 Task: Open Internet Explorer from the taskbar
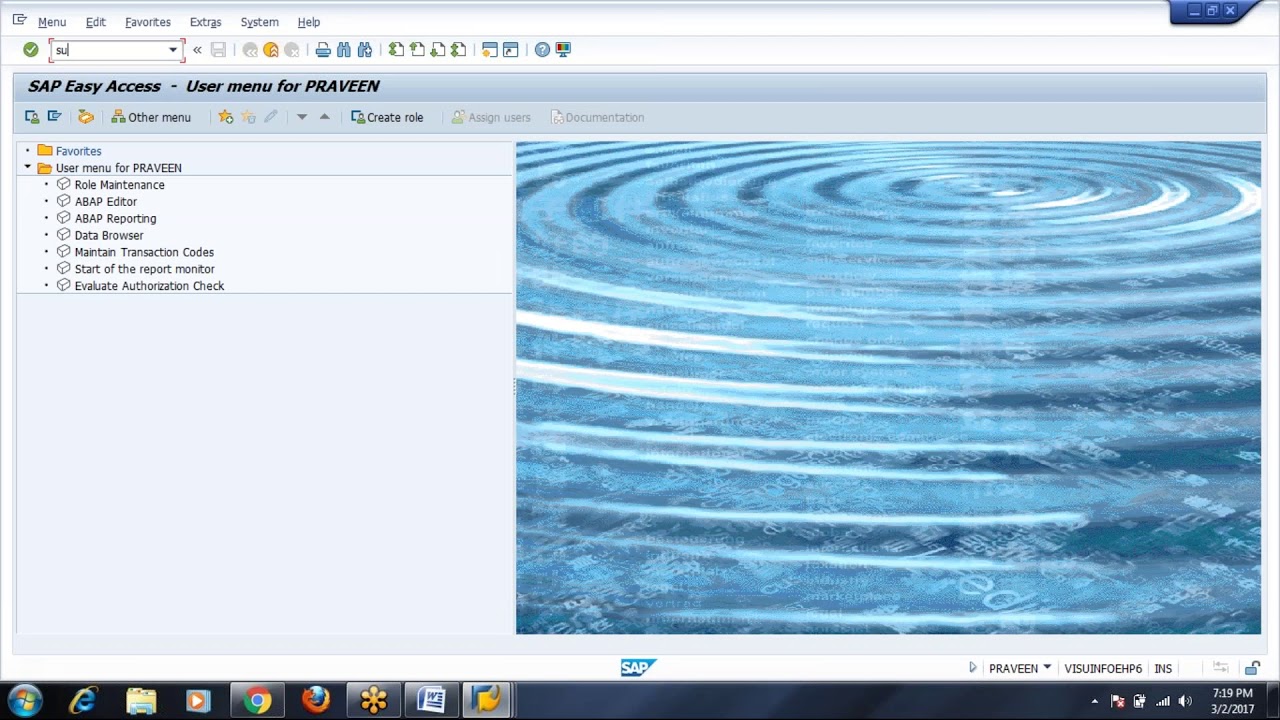click(83, 701)
